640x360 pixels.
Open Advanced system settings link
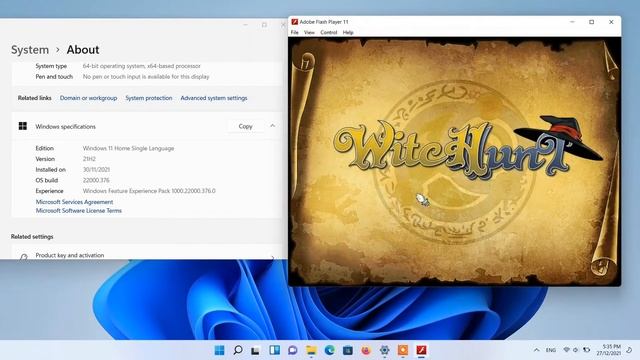coord(214,98)
